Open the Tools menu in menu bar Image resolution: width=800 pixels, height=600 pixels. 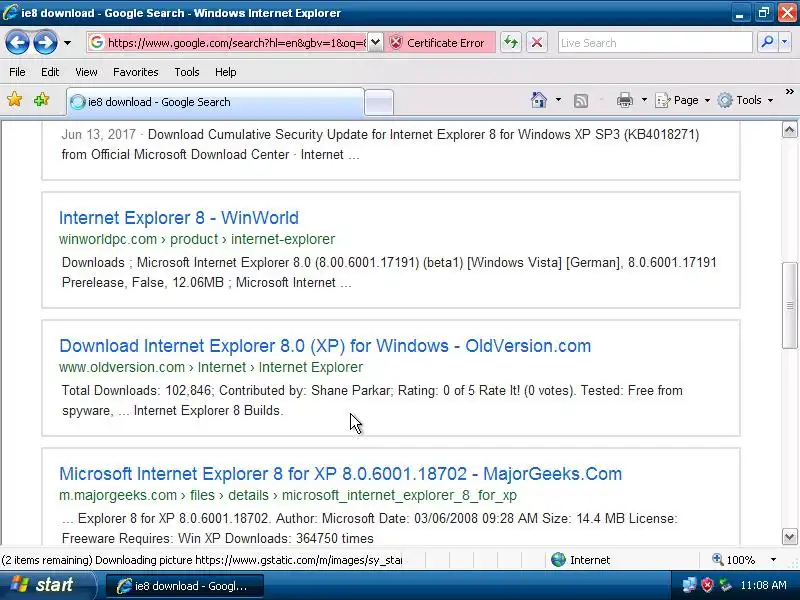[187, 72]
